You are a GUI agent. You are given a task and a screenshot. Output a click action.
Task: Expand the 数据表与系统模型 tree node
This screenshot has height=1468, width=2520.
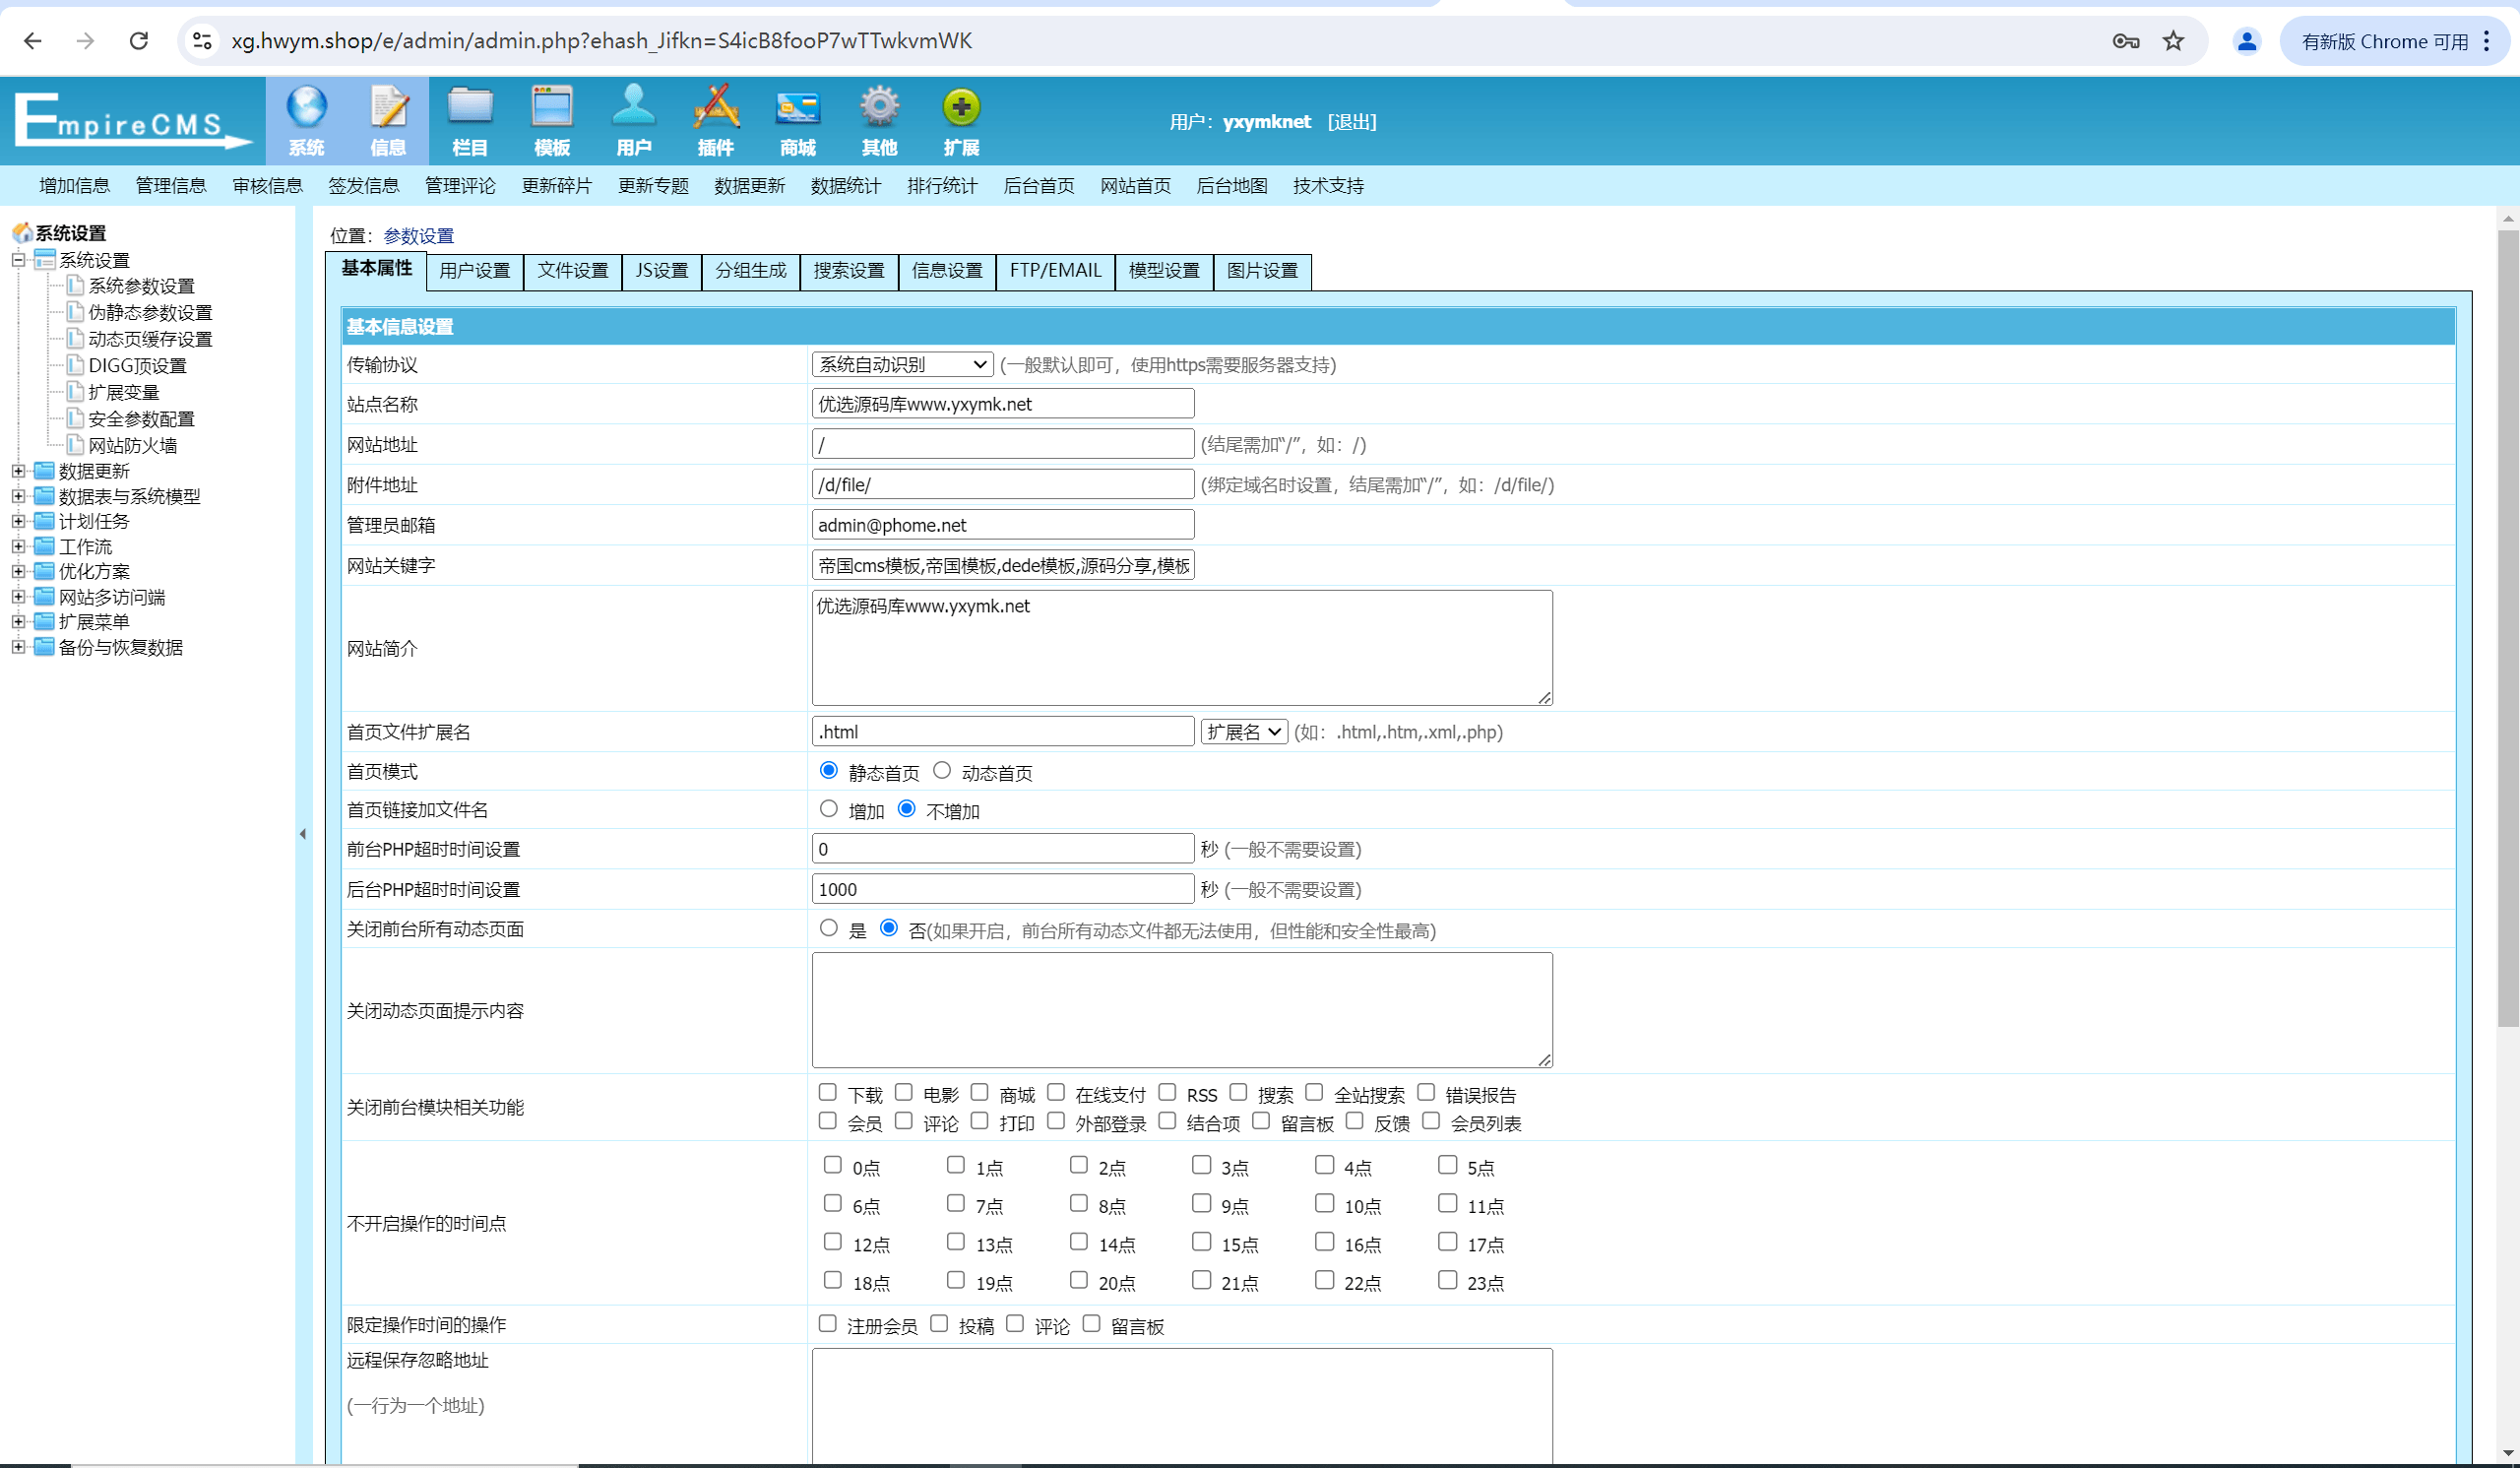tap(18, 496)
